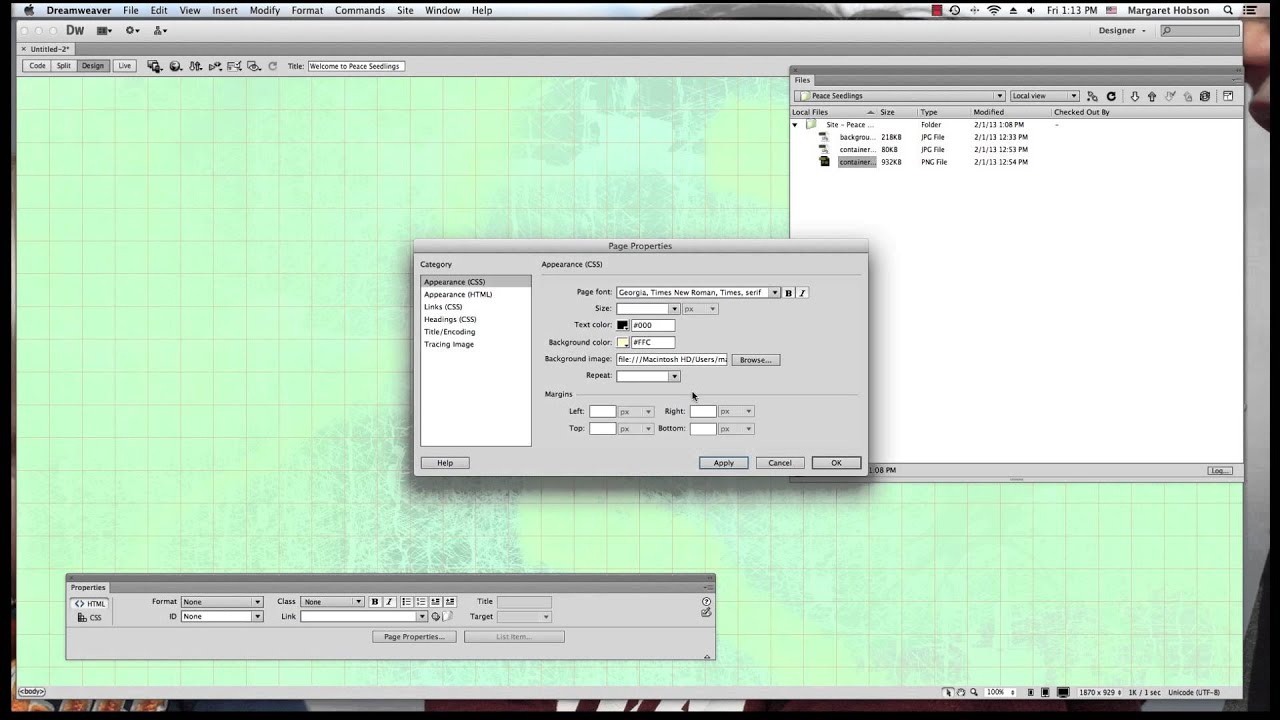This screenshot has width=1280, height=720.
Task: Open Local view dropdown in Files panel
Action: tap(1044, 96)
